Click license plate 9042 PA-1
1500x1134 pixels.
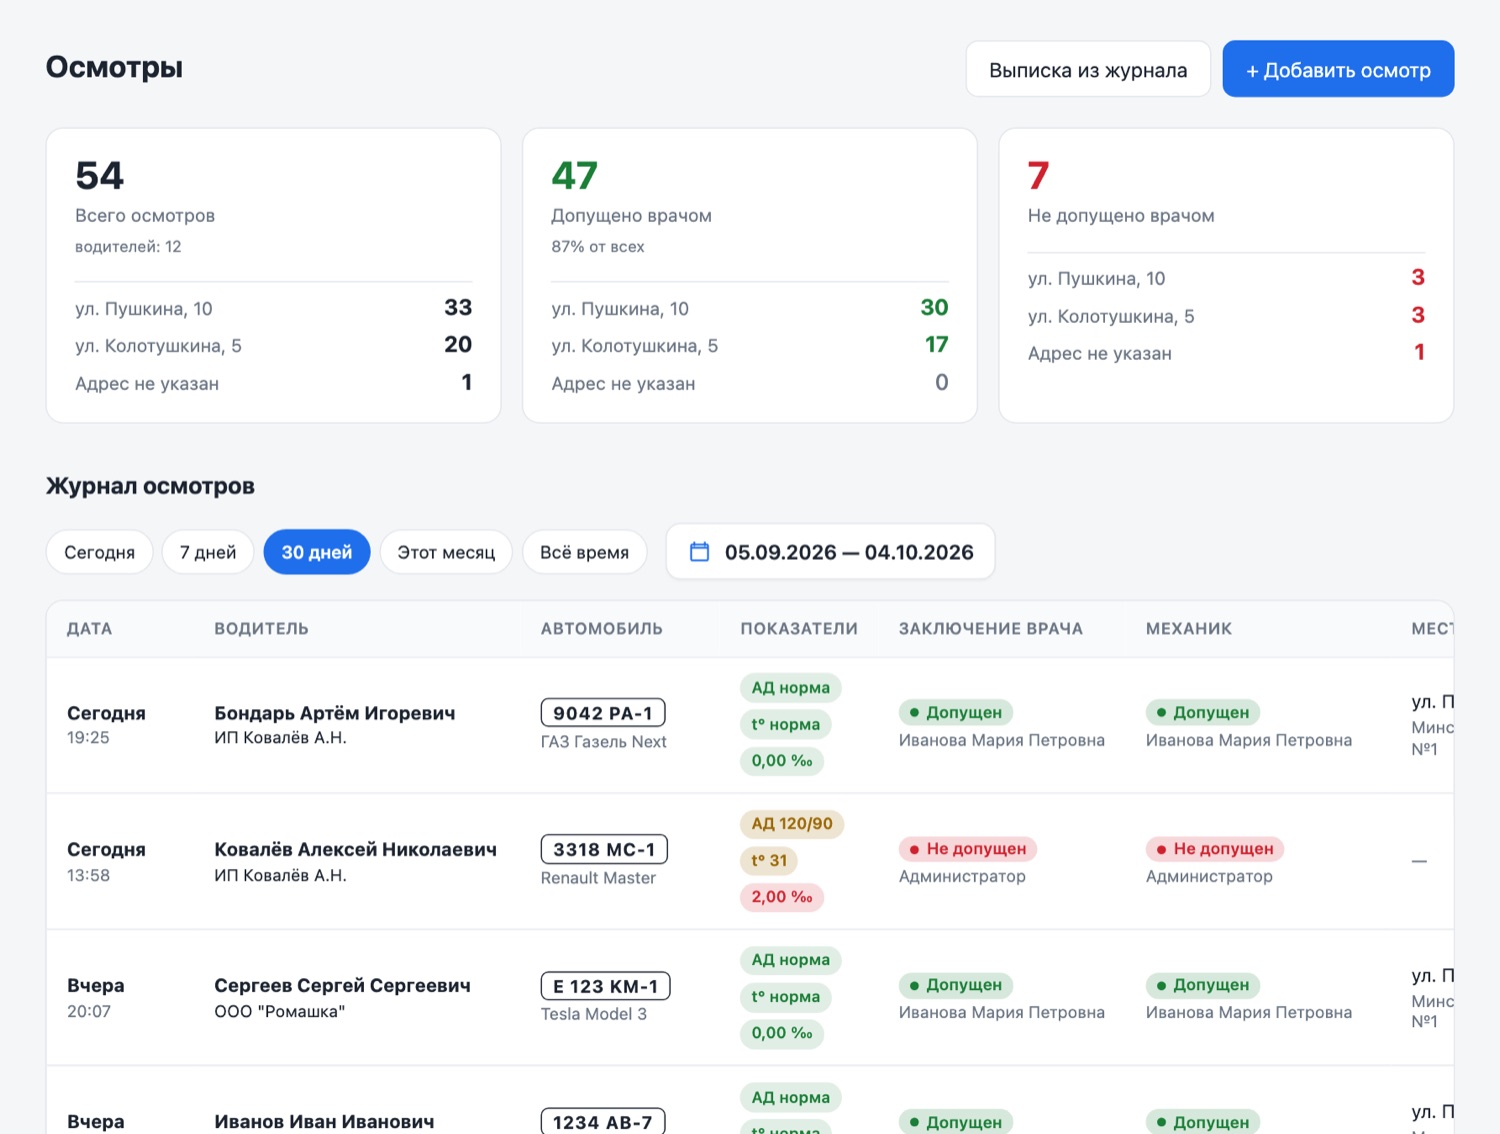point(603,713)
